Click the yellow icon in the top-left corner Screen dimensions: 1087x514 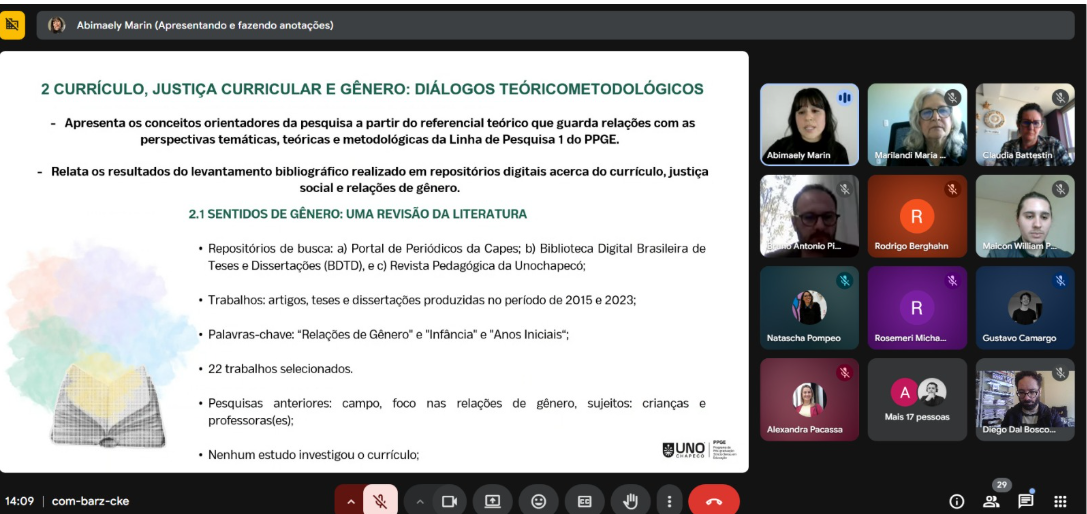13,25
